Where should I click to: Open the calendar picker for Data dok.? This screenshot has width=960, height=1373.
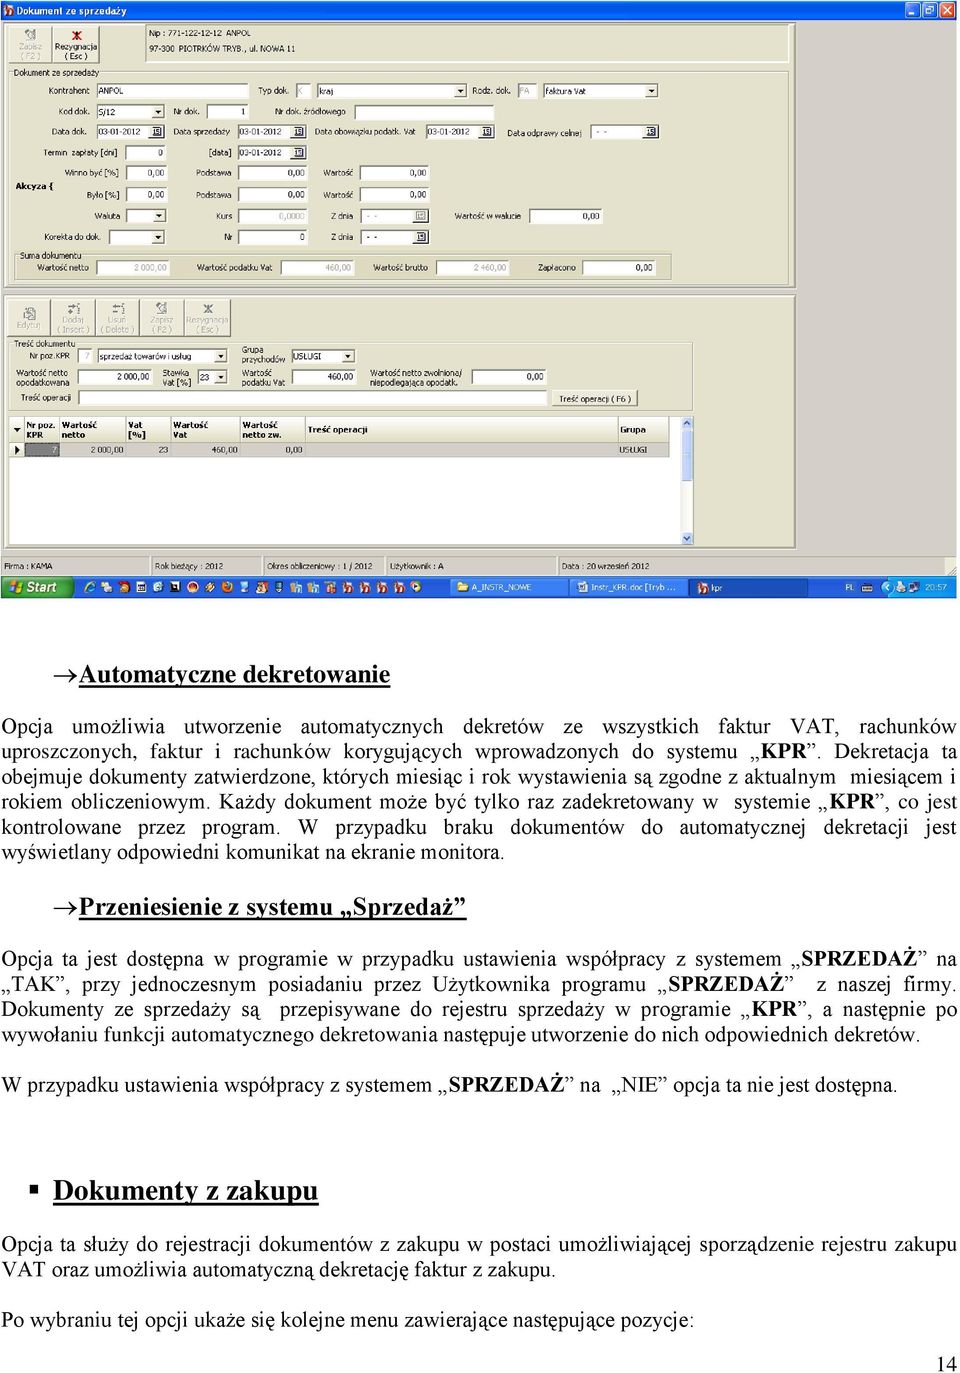point(158,132)
